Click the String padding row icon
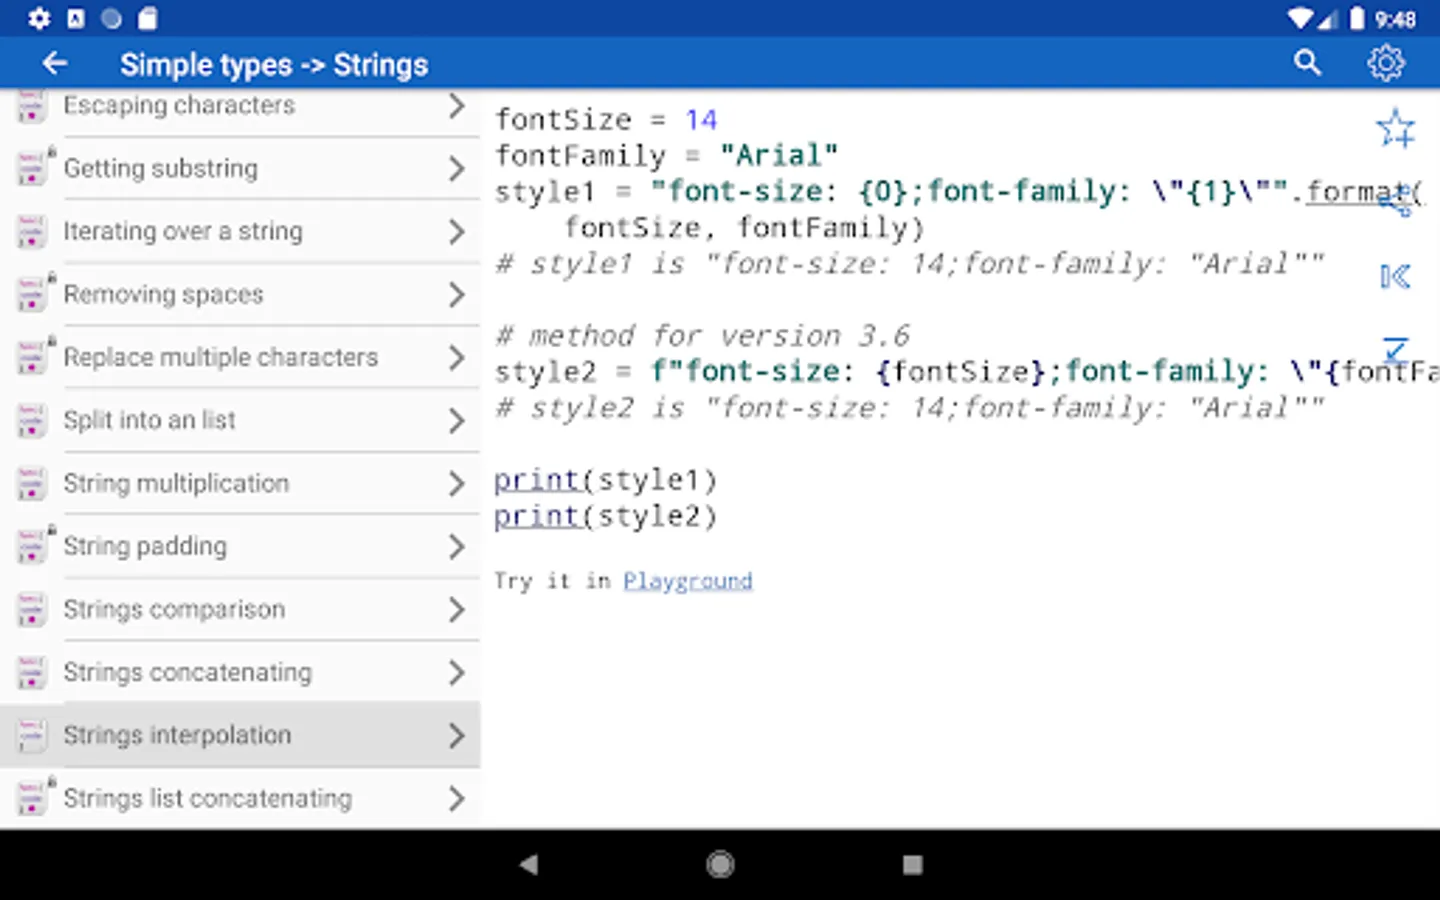The height and width of the screenshot is (900, 1440). tap(31, 546)
